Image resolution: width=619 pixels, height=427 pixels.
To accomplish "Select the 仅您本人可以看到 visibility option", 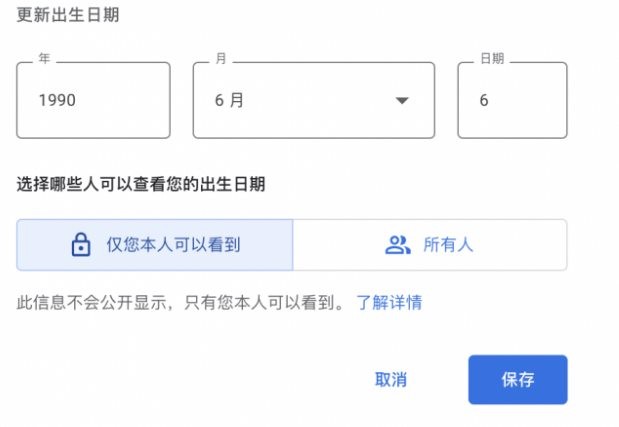I will [x=155, y=245].
